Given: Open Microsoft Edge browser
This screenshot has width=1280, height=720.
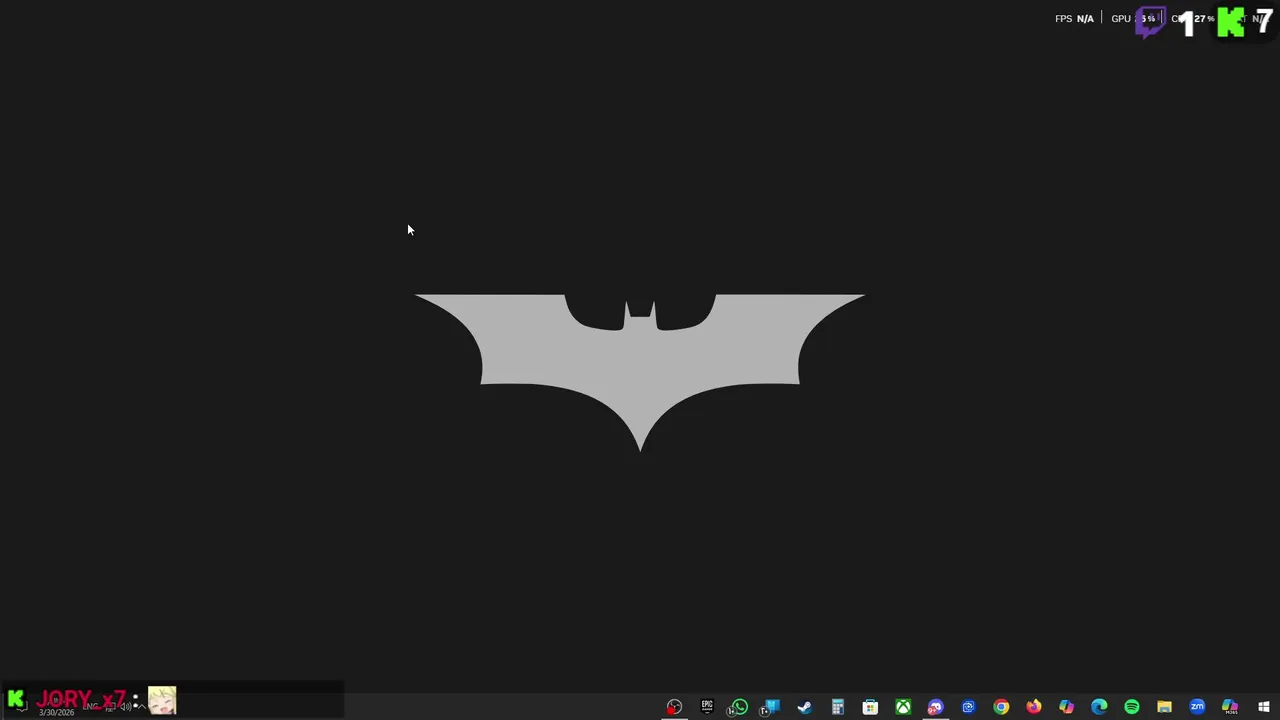Looking at the screenshot, I should (1099, 707).
